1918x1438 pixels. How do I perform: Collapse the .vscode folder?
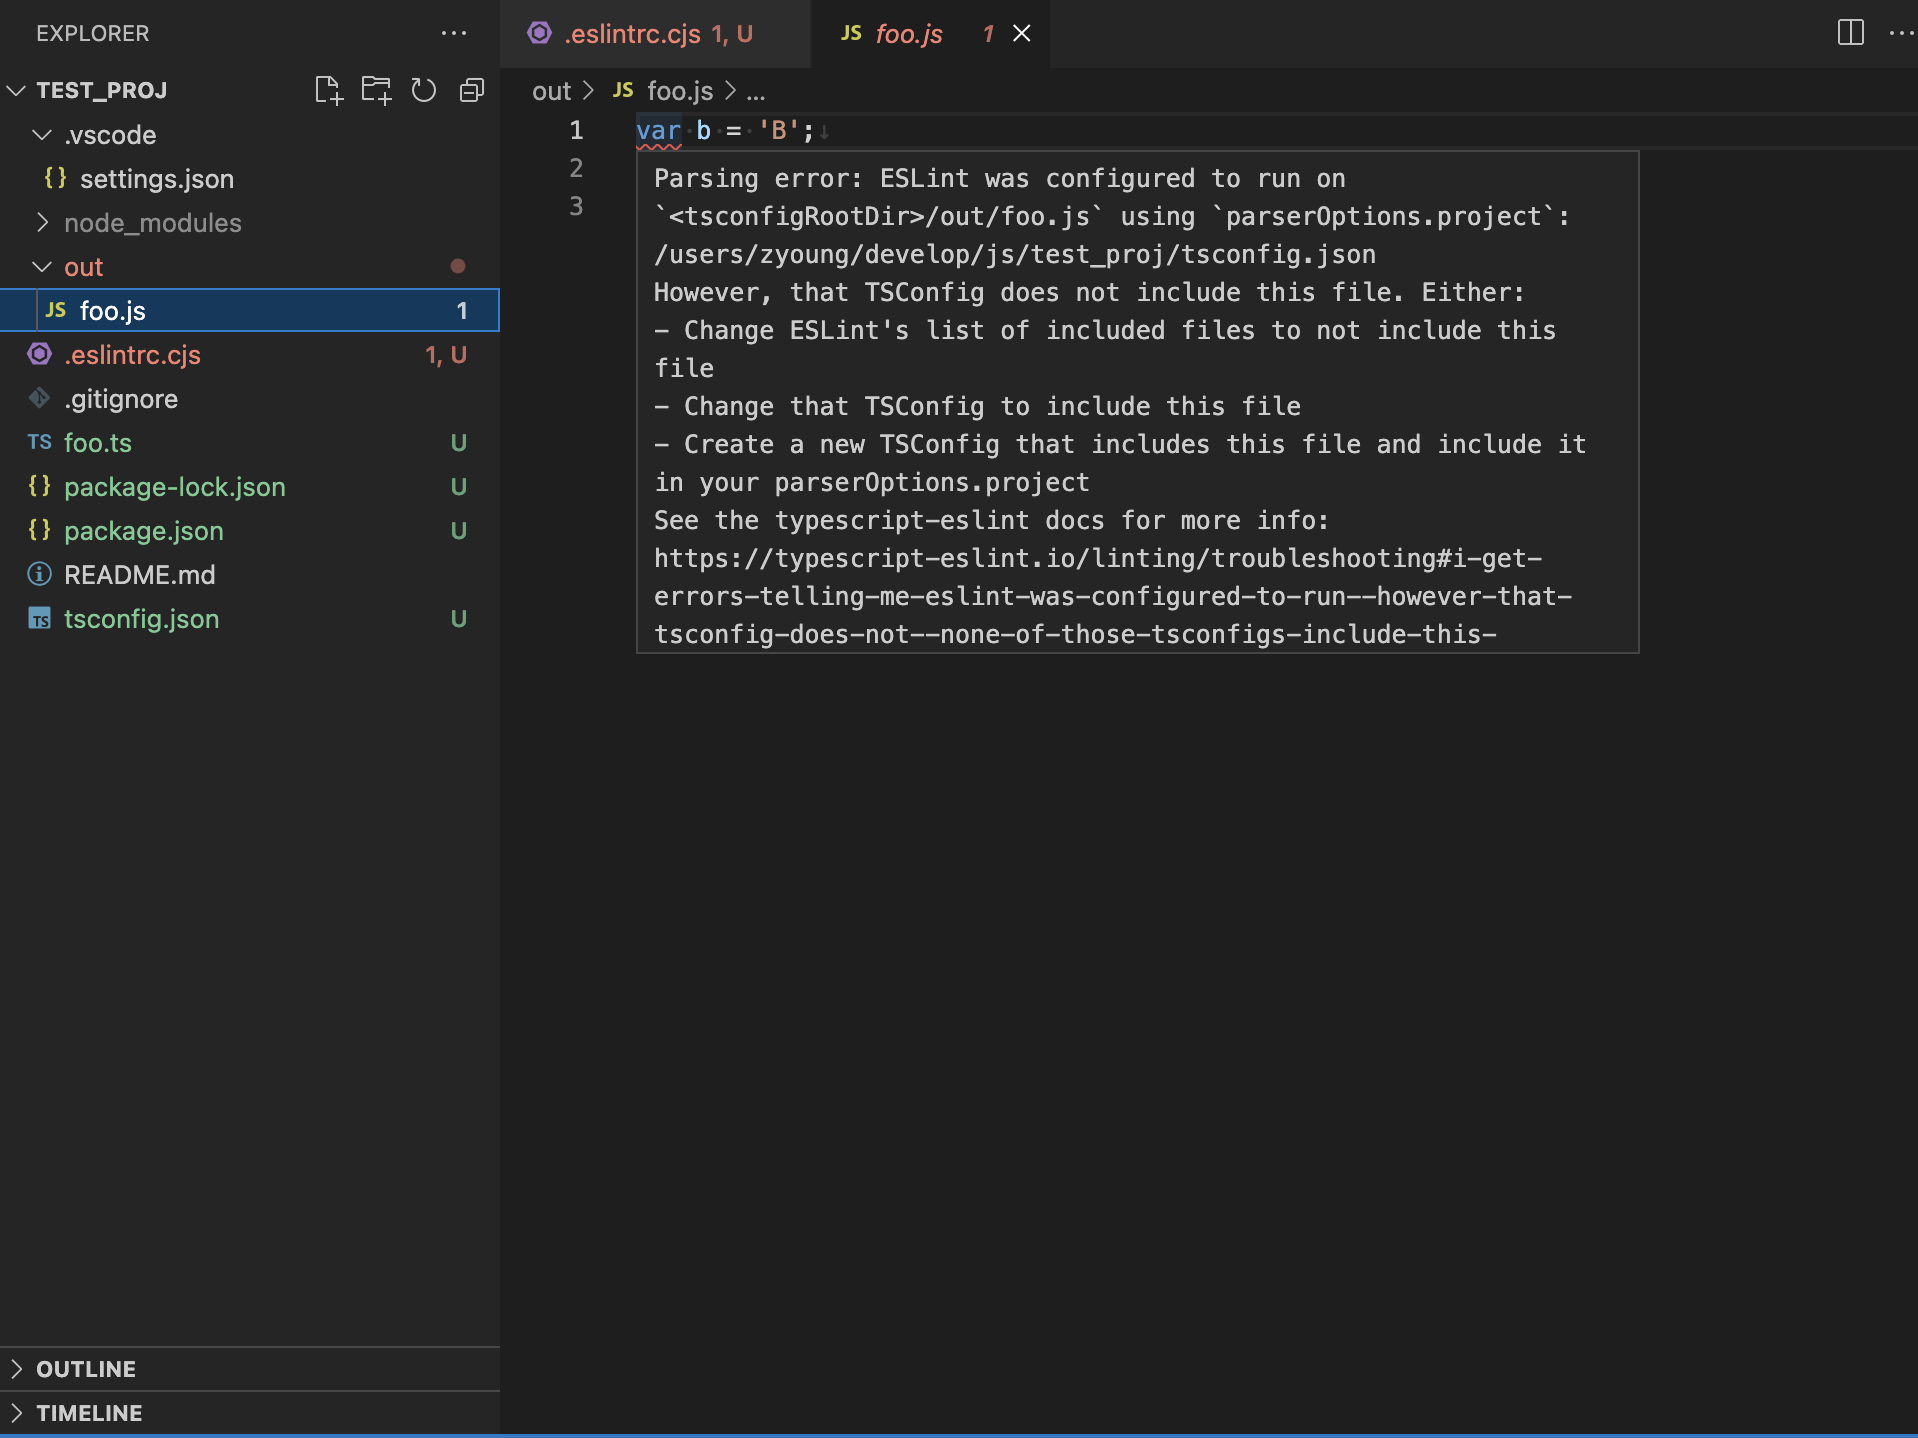pos(42,134)
